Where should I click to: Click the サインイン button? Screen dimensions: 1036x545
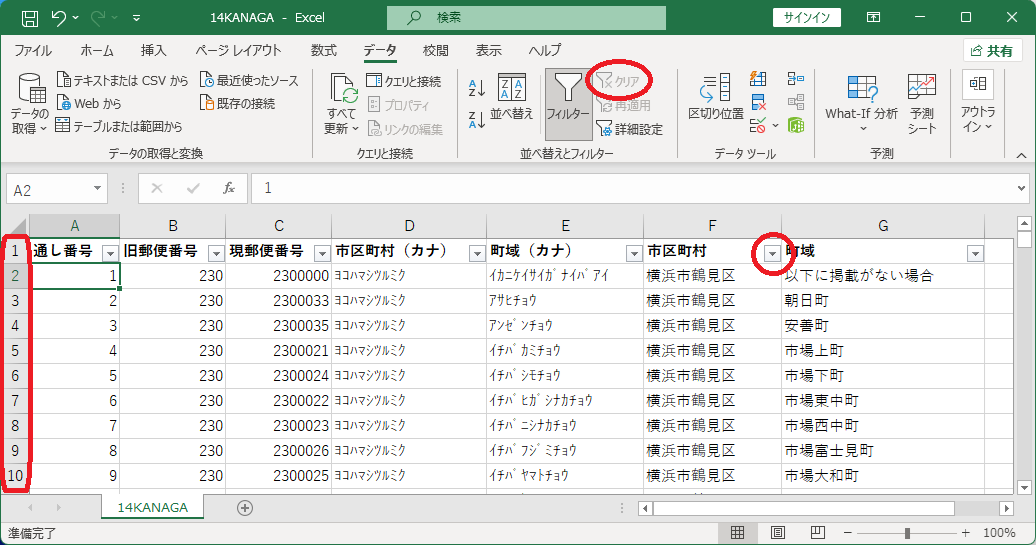[806, 18]
